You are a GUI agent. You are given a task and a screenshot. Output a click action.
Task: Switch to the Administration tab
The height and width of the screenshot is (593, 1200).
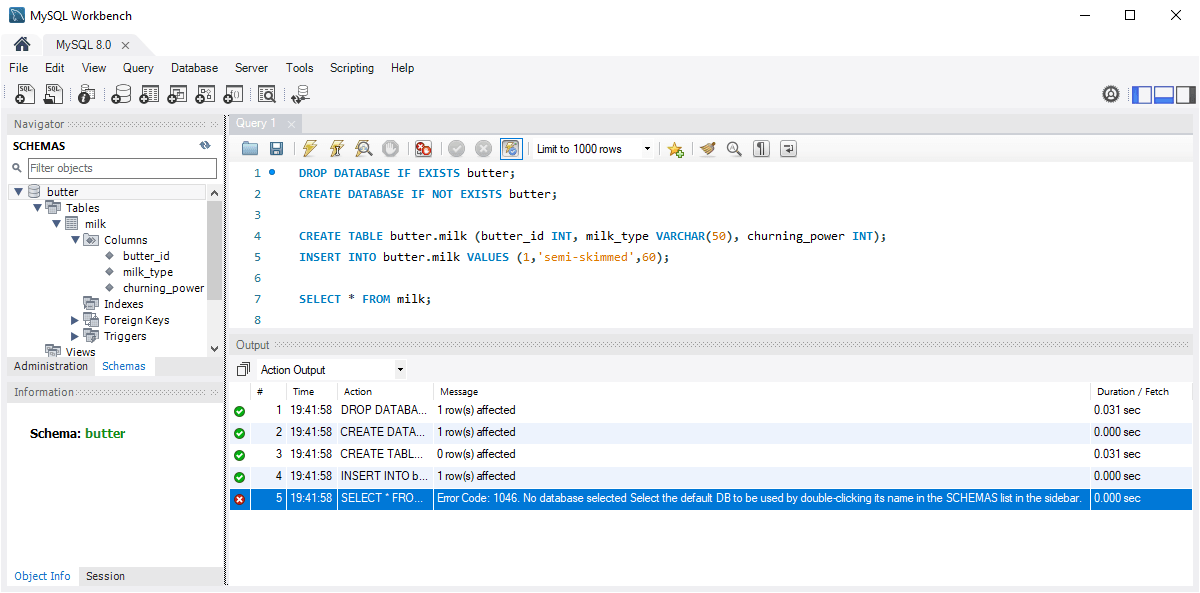point(50,366)
